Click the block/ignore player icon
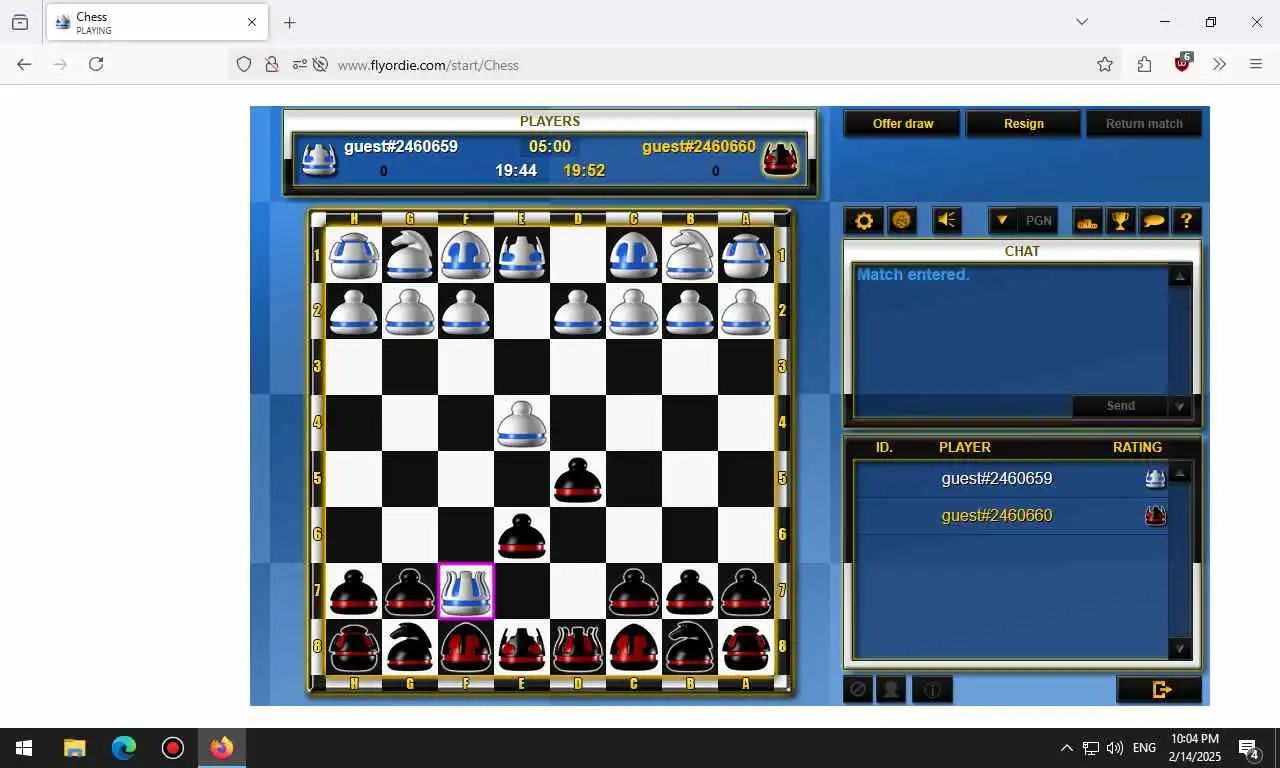This screenshot has width=1280, height=768. pyautogui.click(x=857, y=689)
